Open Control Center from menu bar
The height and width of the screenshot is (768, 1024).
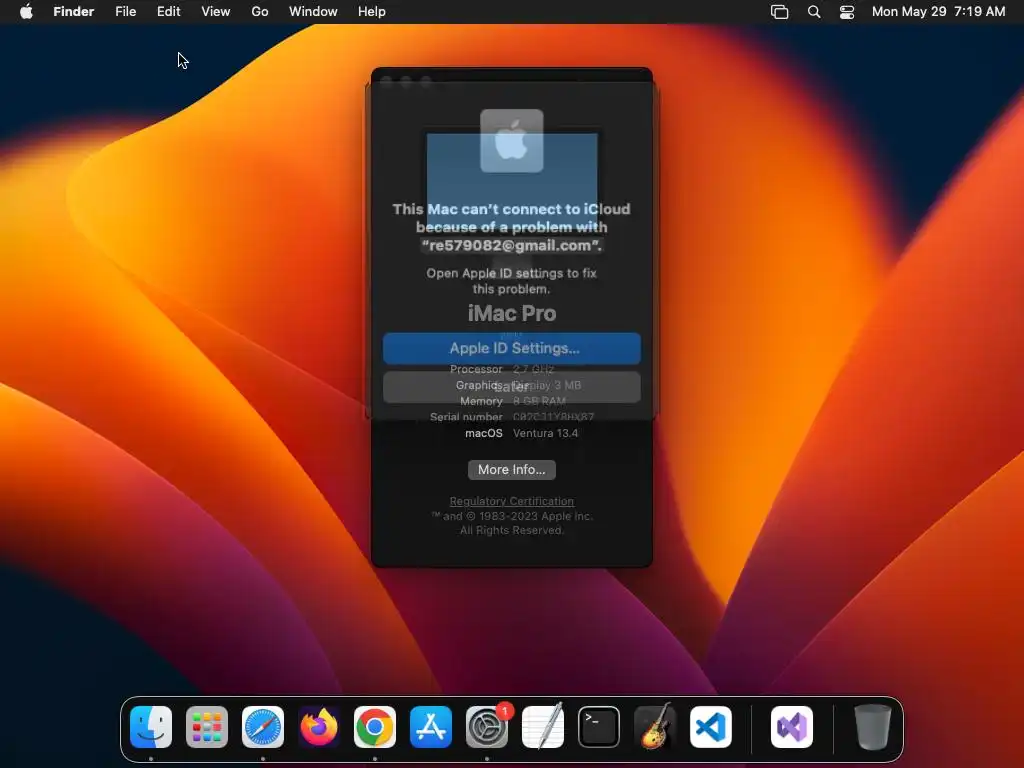coord(847,12)
